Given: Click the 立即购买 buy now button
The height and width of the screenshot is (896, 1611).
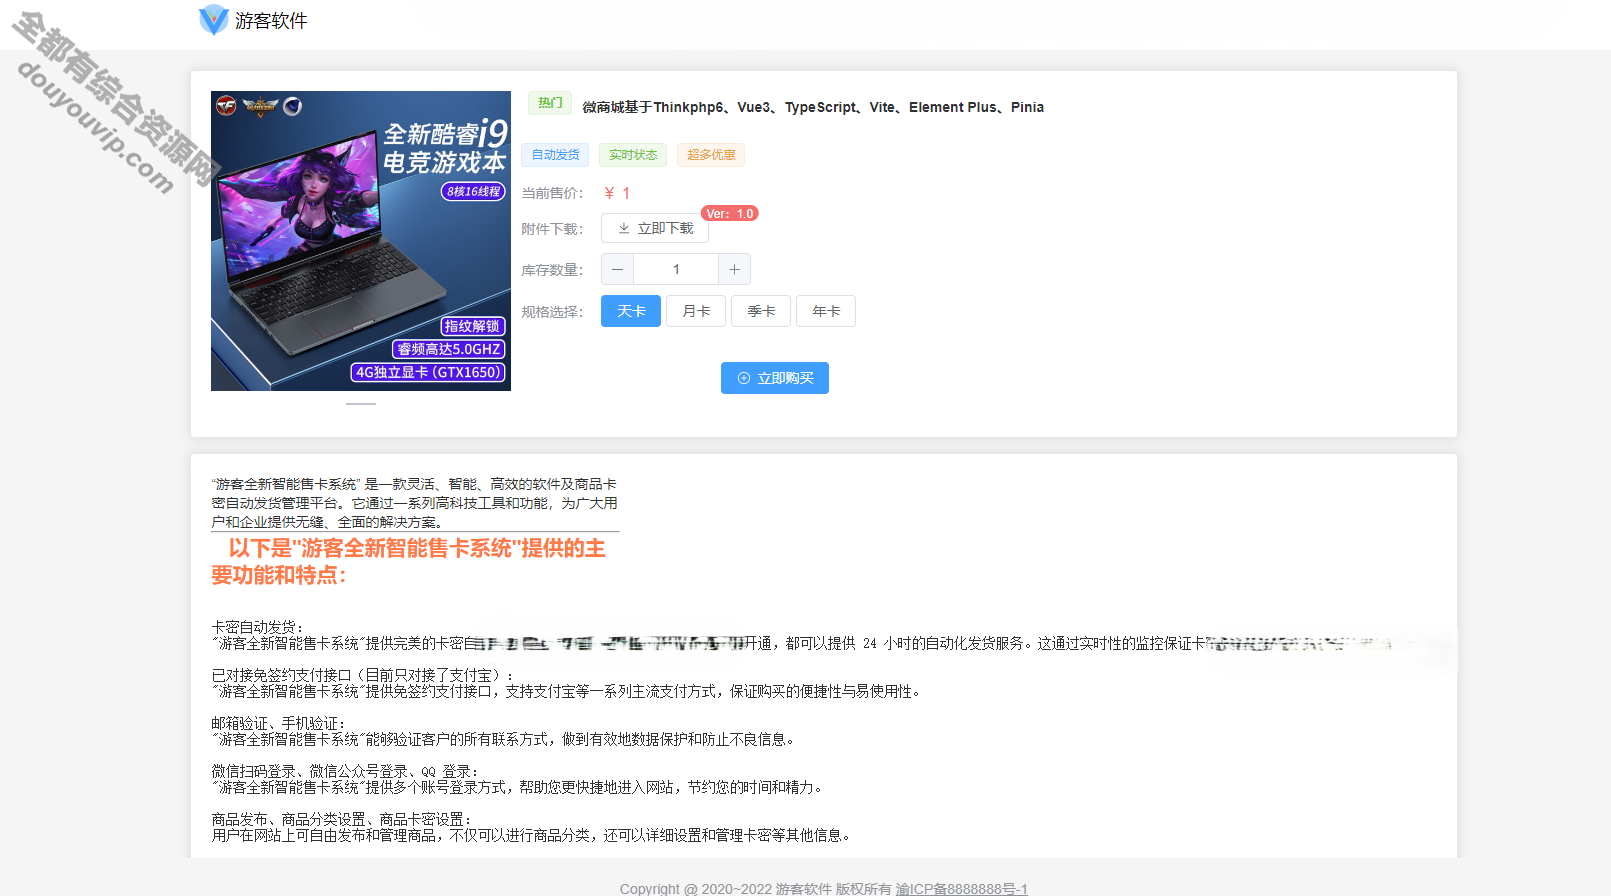Looking at the screenshot, I should pyautogui.click(x=775, y=378).
